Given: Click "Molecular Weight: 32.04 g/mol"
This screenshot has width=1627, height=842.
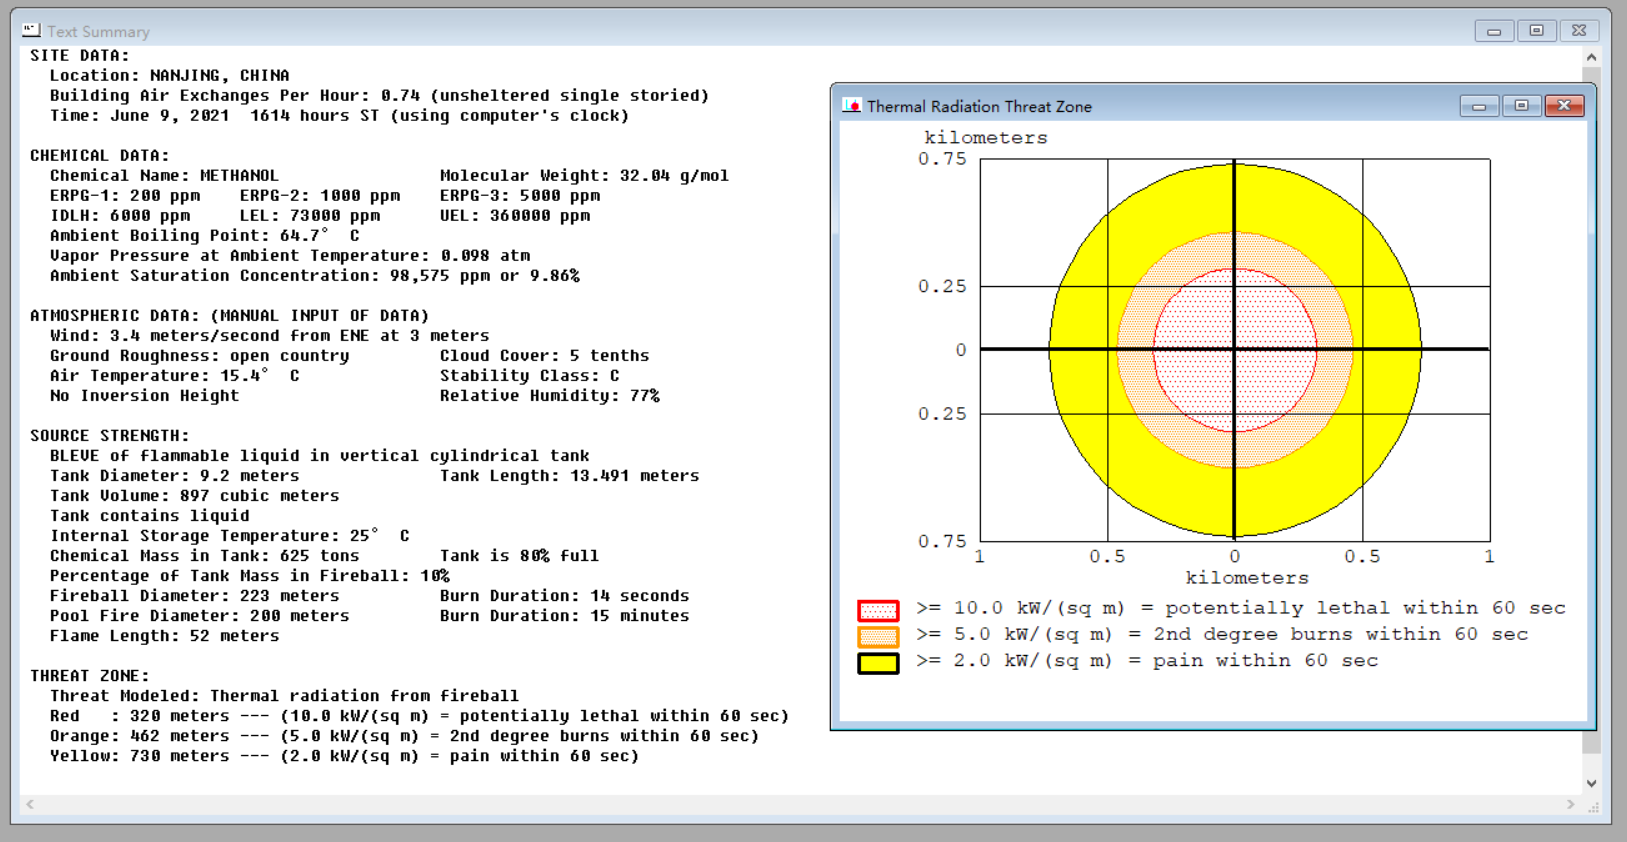Looking at the screenshot, I should click(585, 176).
